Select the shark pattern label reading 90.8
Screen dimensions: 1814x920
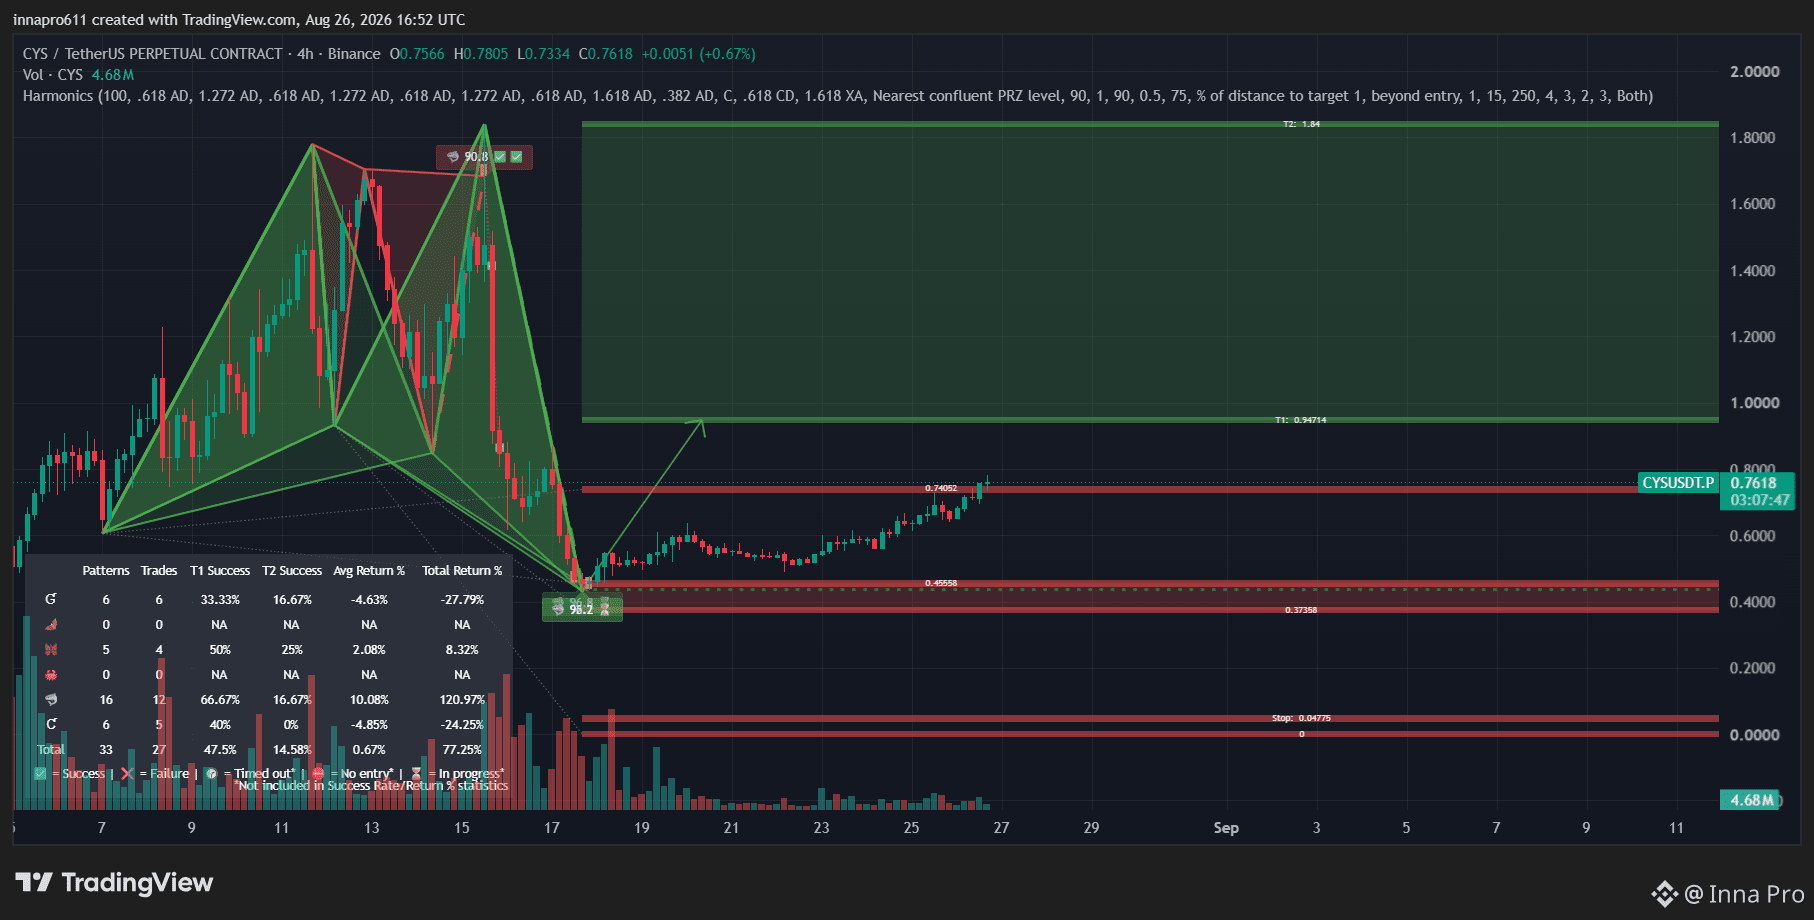(x=484, y=157)
